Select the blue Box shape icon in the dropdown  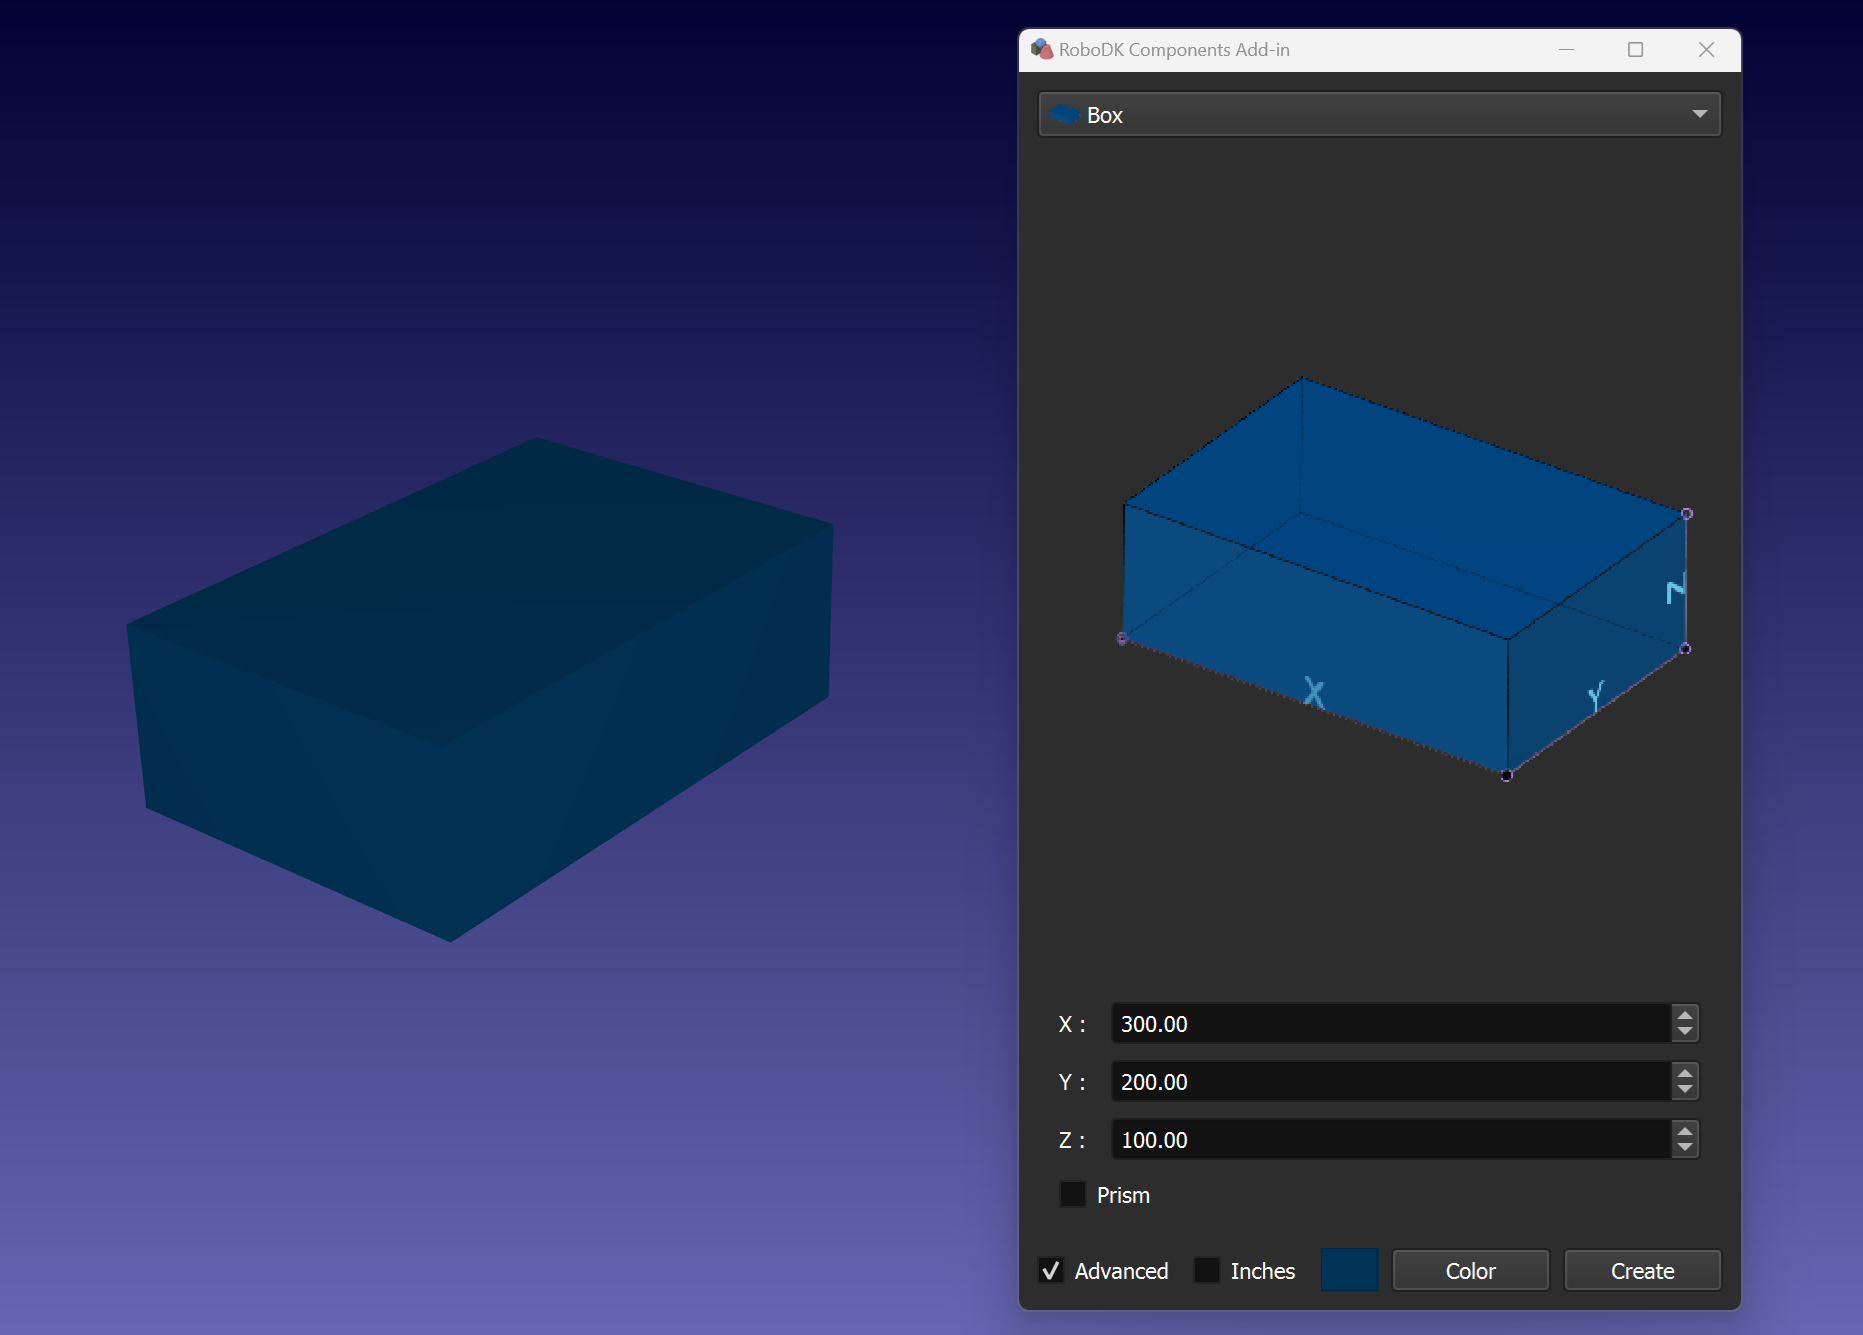coord(1065,114)
